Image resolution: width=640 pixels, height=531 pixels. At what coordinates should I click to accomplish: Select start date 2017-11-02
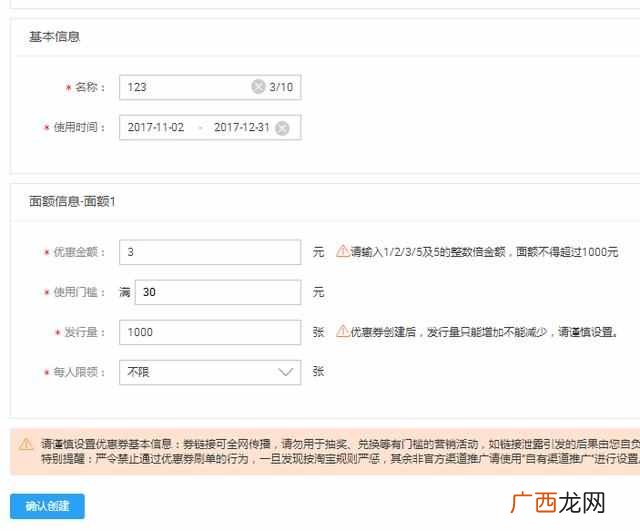[x=156, y=127]
